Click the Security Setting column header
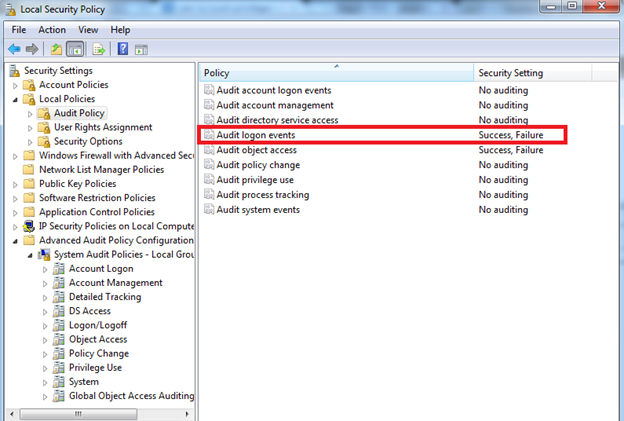Image resolution: width=624 pixels, height=421 pixels. click(510, 73)
